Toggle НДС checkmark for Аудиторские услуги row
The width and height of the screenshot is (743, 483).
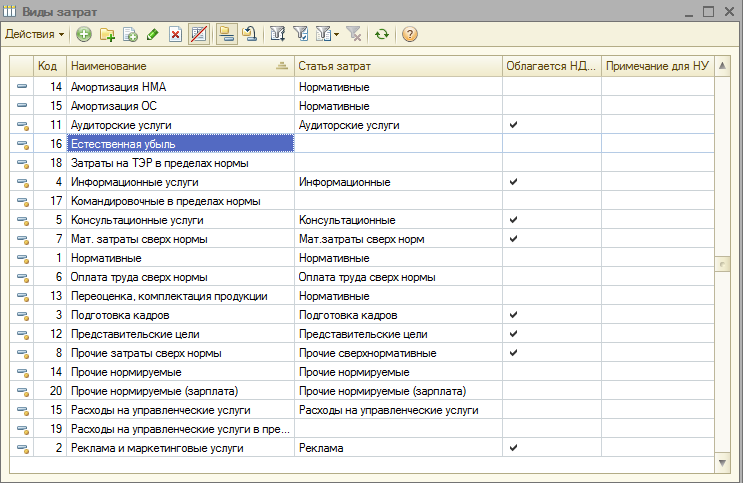[x=513, y=125]
